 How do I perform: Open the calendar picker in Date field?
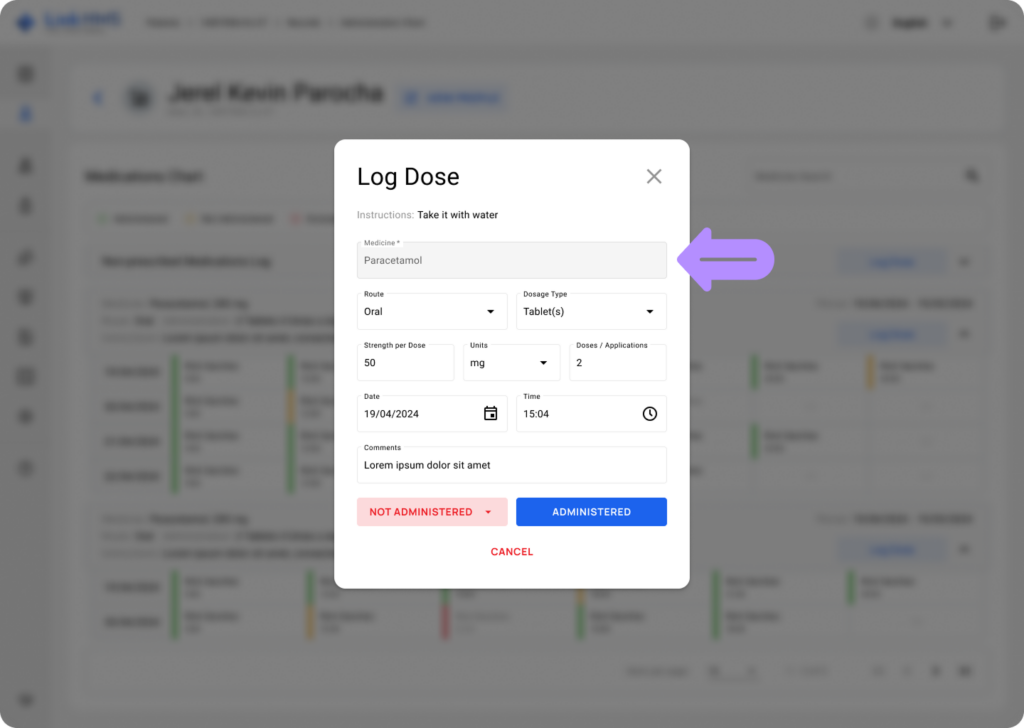(x=490, y=414)
